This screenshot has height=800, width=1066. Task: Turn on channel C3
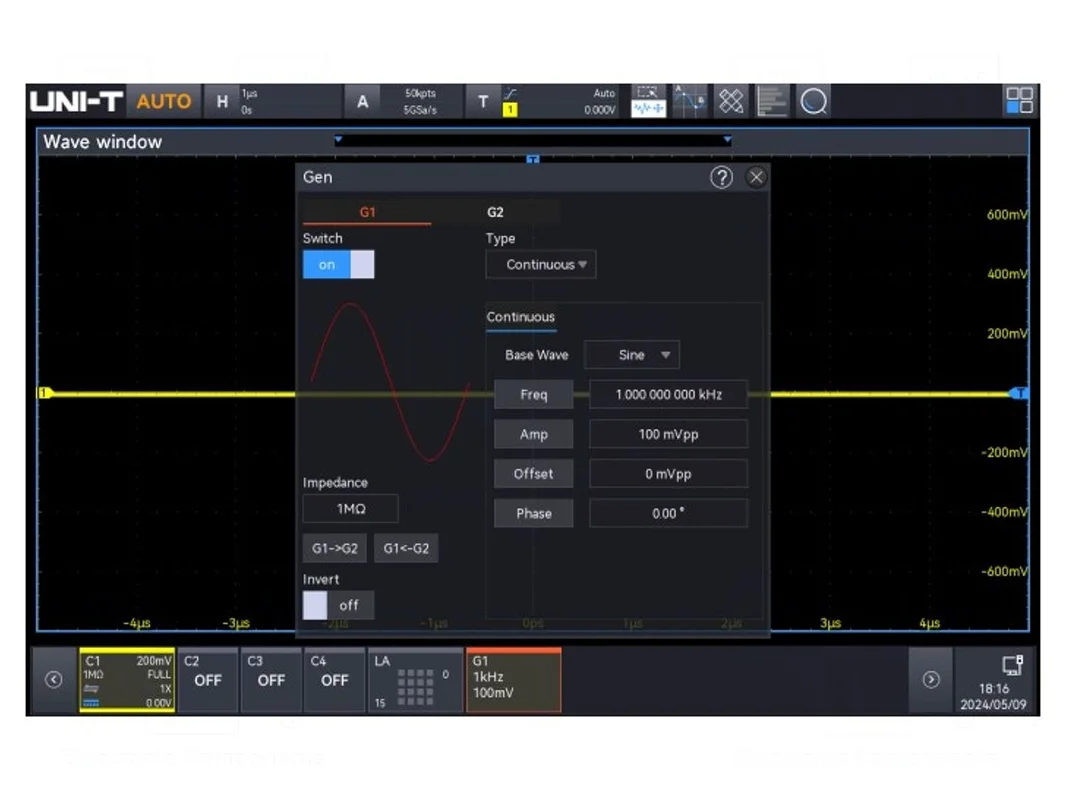point(271,680)
